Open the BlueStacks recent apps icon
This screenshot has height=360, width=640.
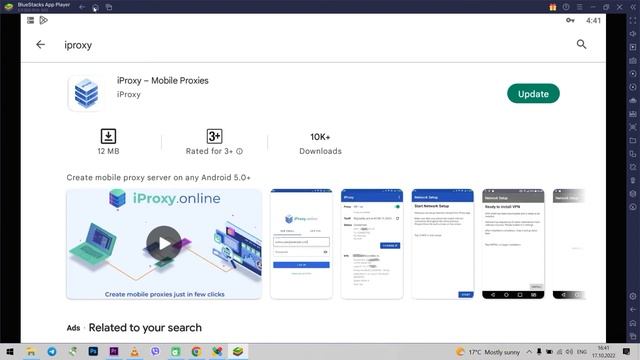109,7
